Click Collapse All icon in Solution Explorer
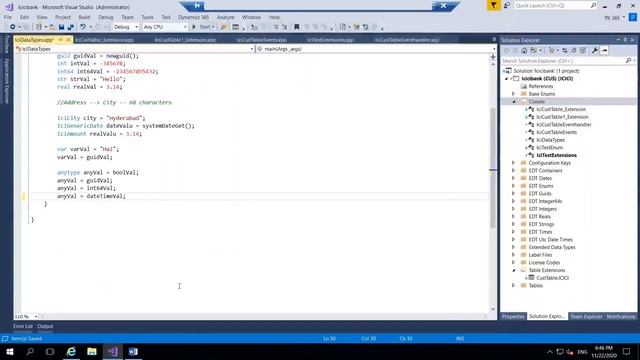640x360 pixels. coord(583,51)
